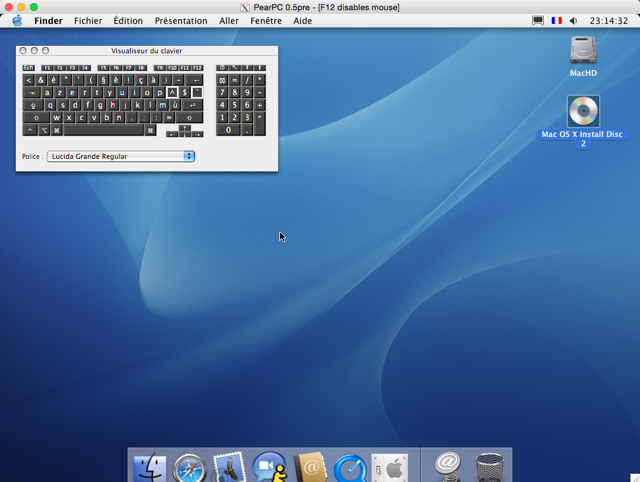Open the Aller menu
This screenshot has width=640, height=482.
coord(229,21)
